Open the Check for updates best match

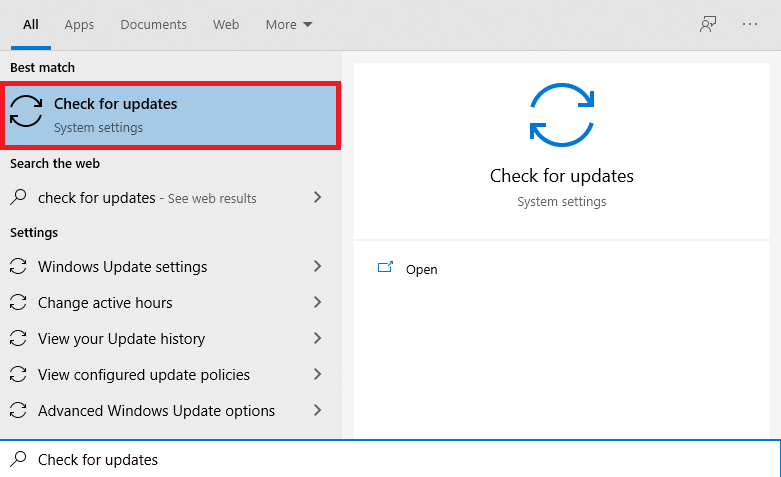click(x=172, y=115)
